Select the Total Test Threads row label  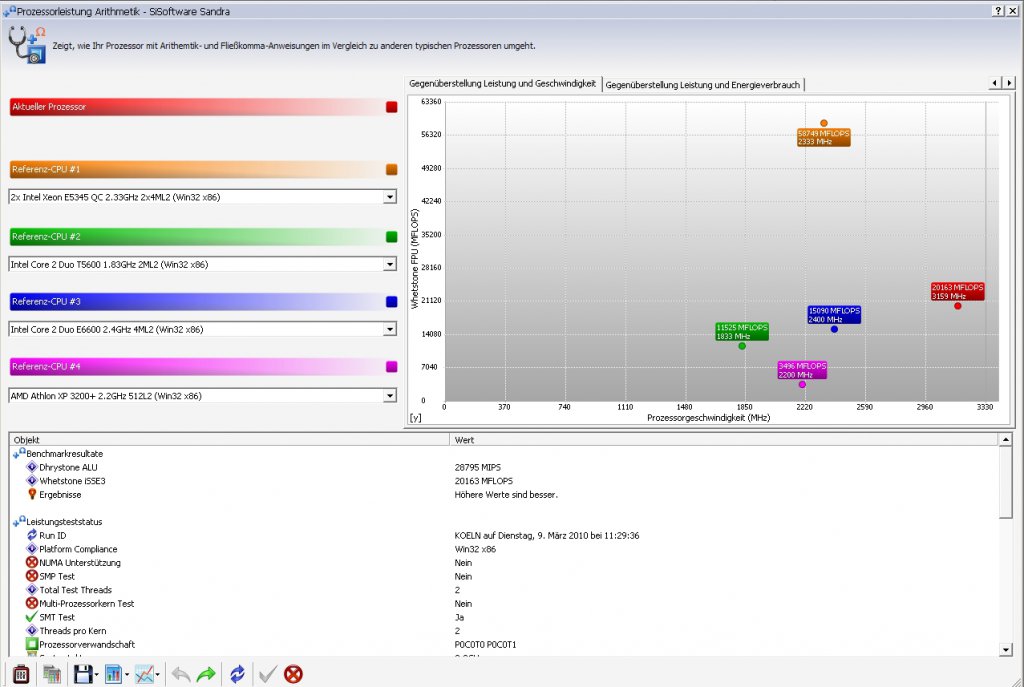tap(75, 590)
